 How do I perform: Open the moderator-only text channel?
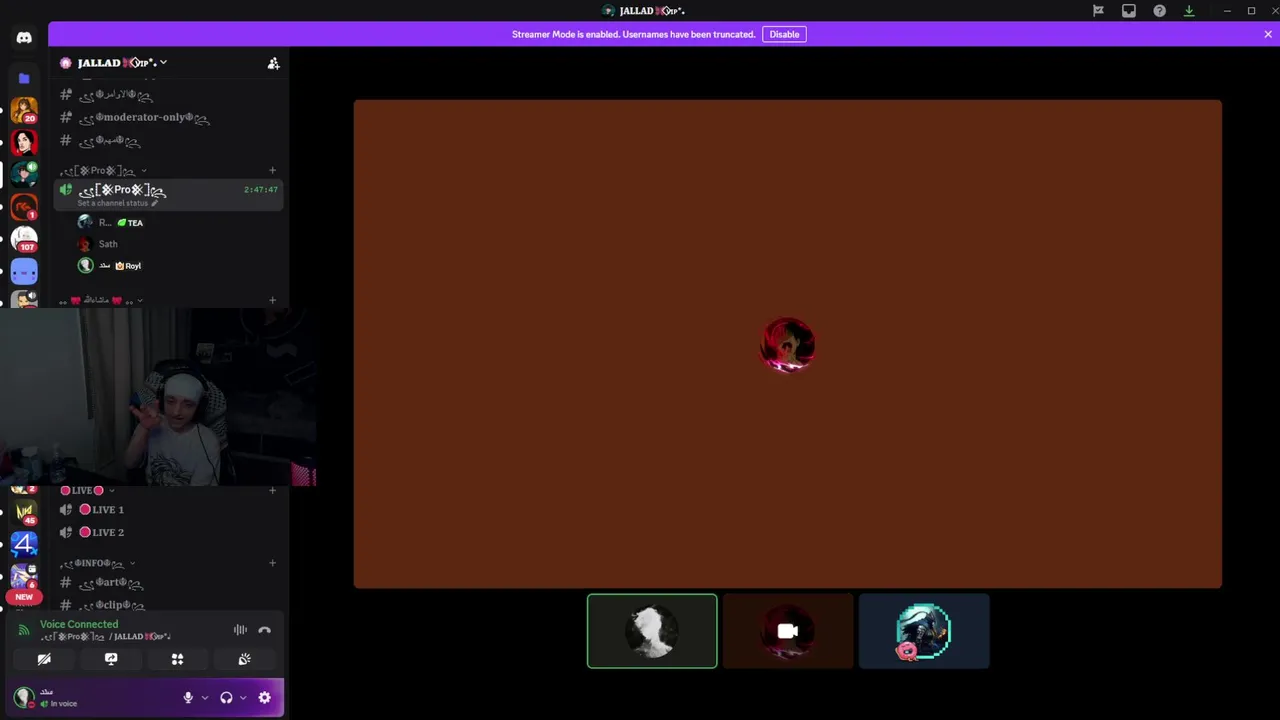[x=168, y=118]
